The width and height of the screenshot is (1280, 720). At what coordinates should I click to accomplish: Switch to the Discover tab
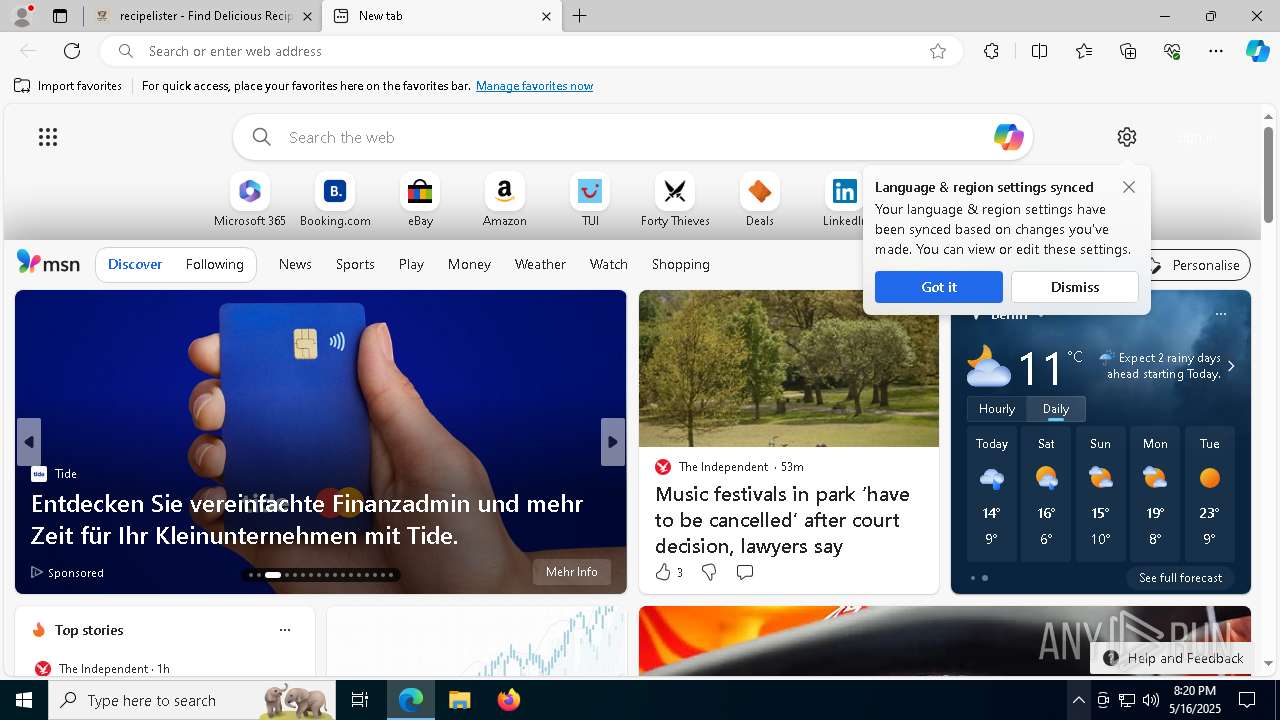tap(135, 264)
